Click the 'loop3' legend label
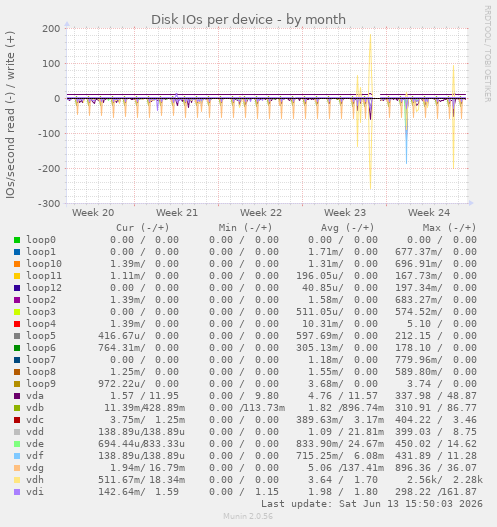This screenshot has width=497, height=527. tap(41, 312)
